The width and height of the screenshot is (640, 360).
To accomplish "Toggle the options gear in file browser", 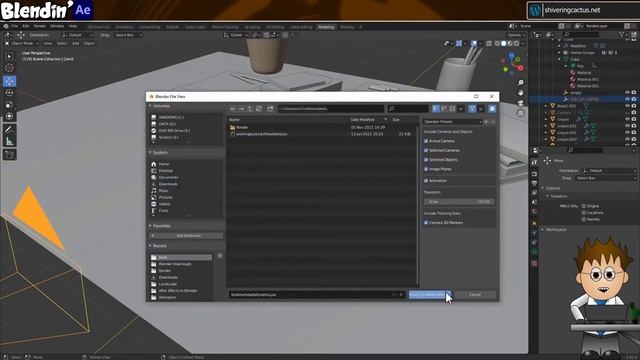I will (492, 109).
